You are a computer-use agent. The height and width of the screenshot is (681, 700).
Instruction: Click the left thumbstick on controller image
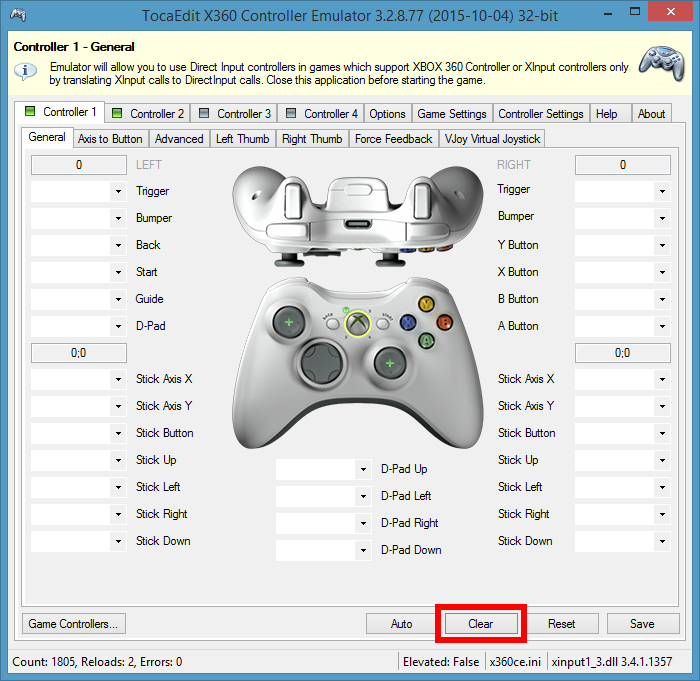click(x=289, y=322)
